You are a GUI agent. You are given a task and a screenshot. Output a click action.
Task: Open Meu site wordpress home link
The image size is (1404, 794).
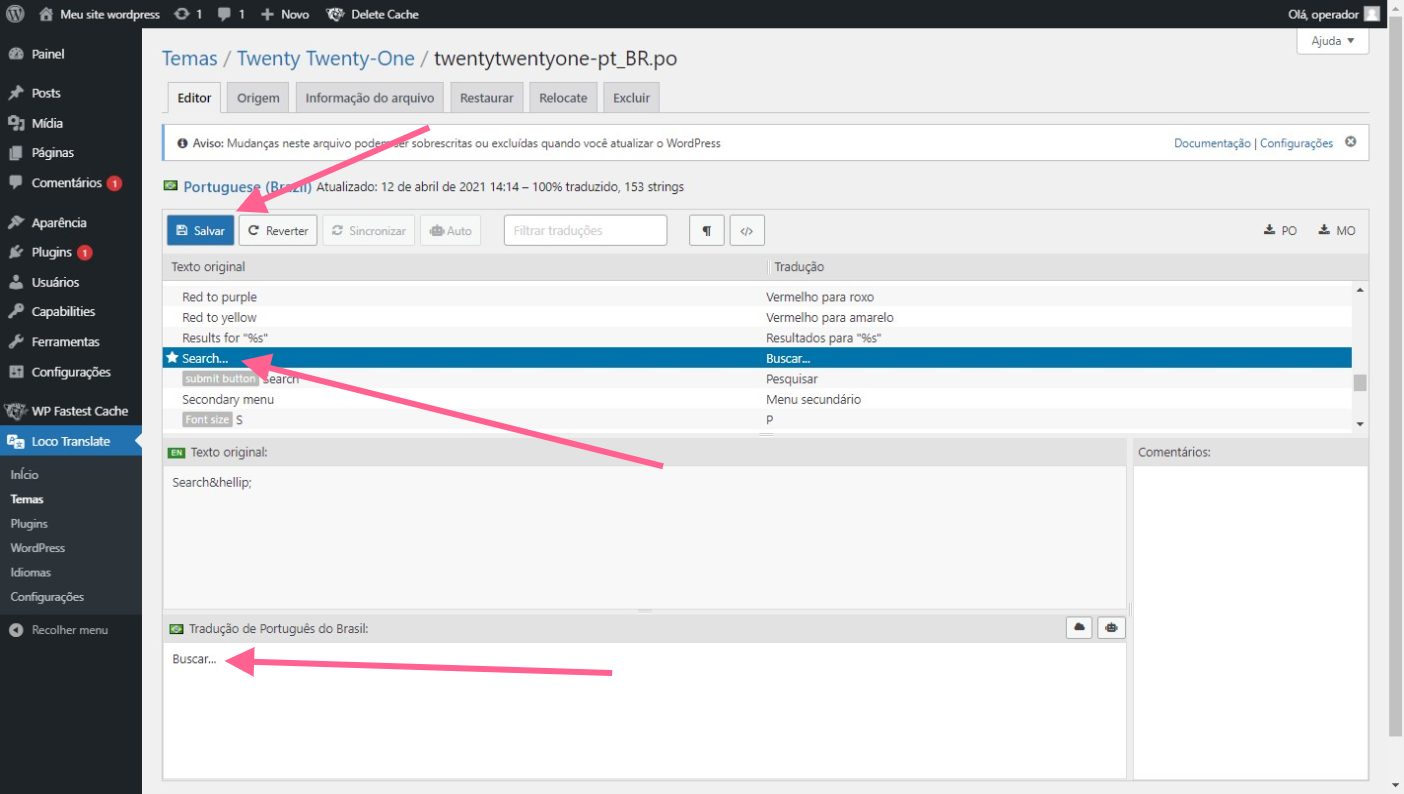tap(99, 14)
